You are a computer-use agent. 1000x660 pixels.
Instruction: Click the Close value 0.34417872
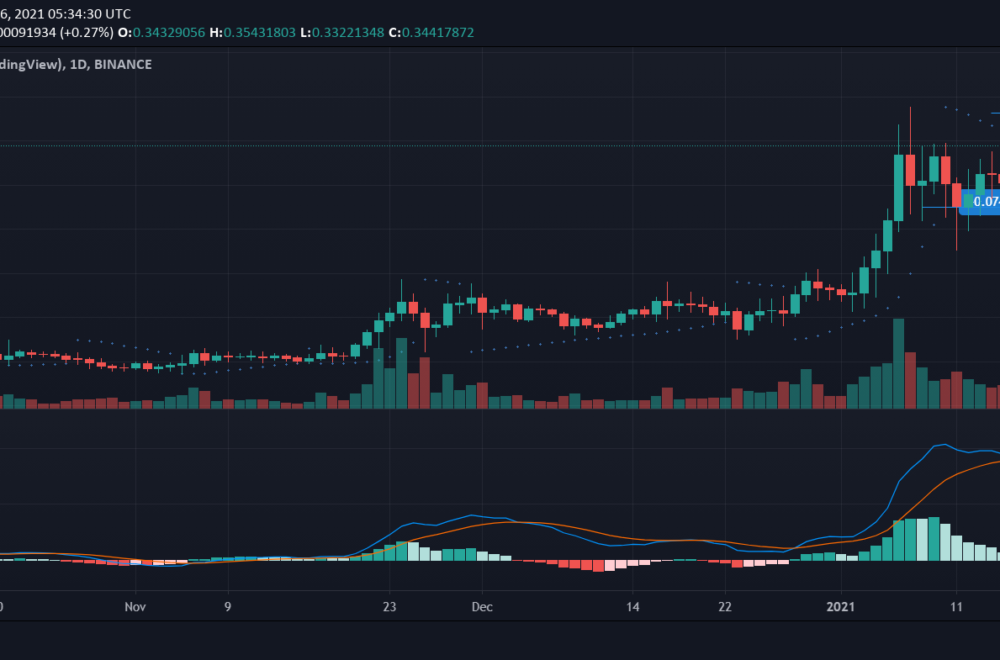[x=438, y=33]
